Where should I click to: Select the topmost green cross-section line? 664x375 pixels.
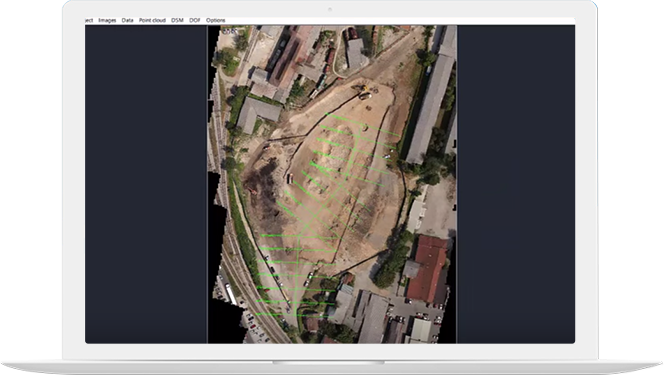pyautogui.click(x=362, y=124)
